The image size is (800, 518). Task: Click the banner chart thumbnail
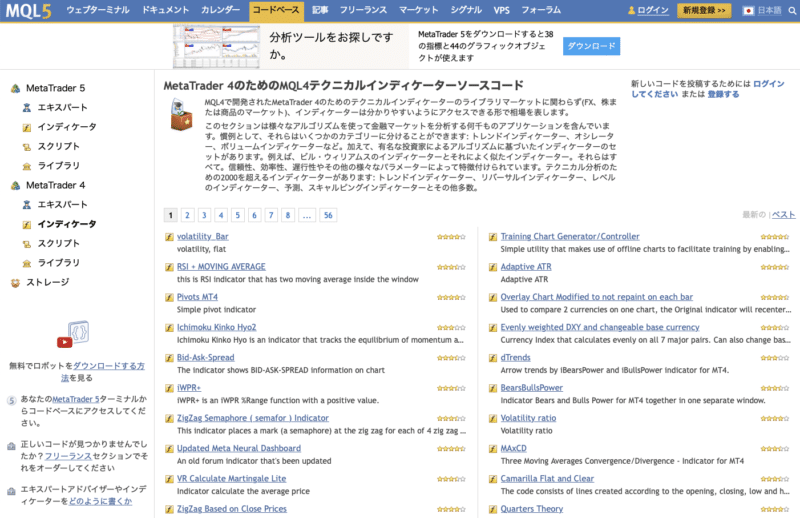pos(216,46)
